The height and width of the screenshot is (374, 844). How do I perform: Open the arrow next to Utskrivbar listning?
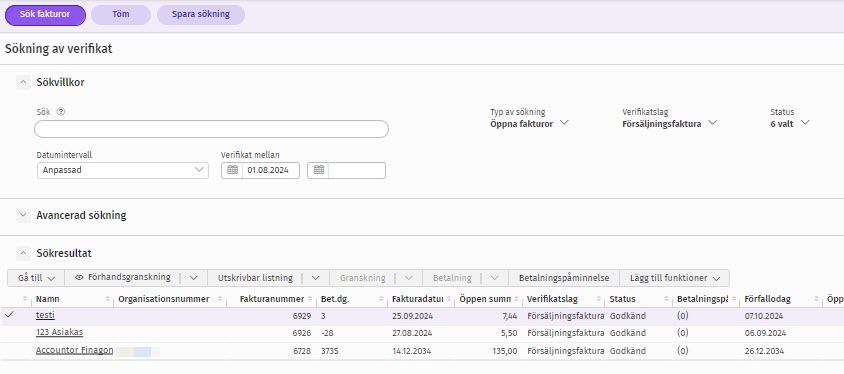(315, 278)
